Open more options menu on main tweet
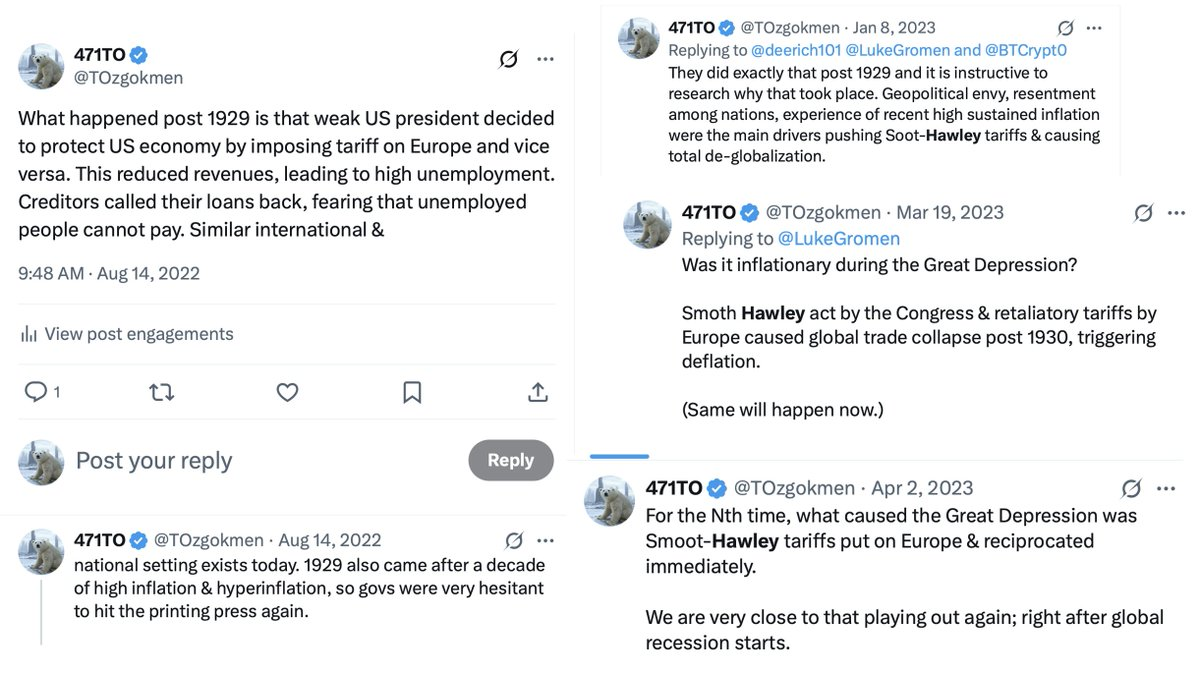This screenshot has height=673, width=1200. click(x=545, y=59)
